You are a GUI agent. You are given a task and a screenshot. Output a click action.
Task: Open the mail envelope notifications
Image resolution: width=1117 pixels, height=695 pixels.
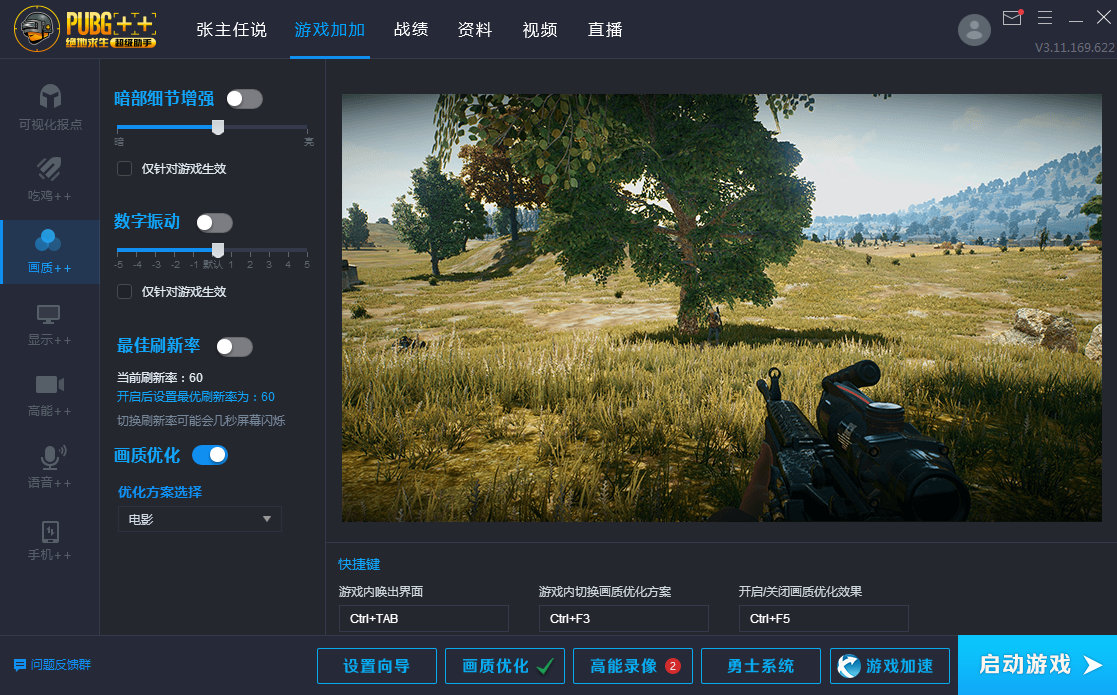1012,17
